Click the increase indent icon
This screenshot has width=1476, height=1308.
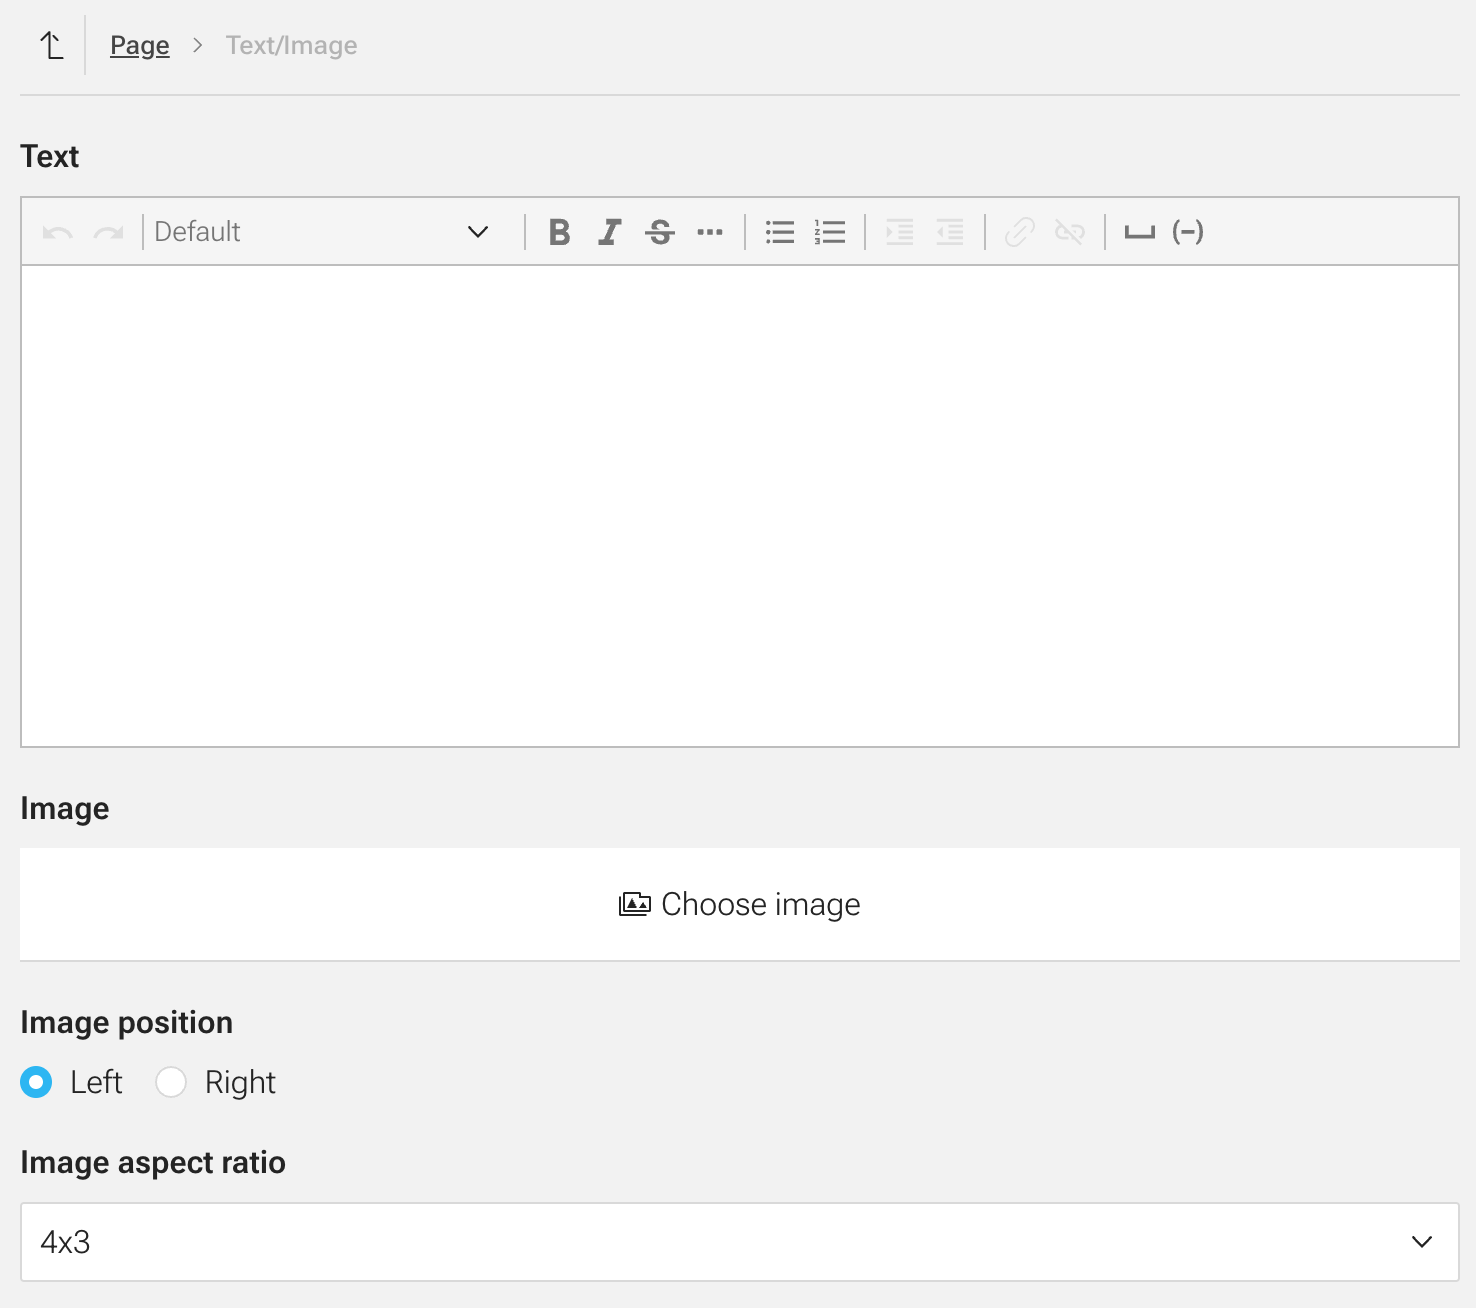[900, 232]
